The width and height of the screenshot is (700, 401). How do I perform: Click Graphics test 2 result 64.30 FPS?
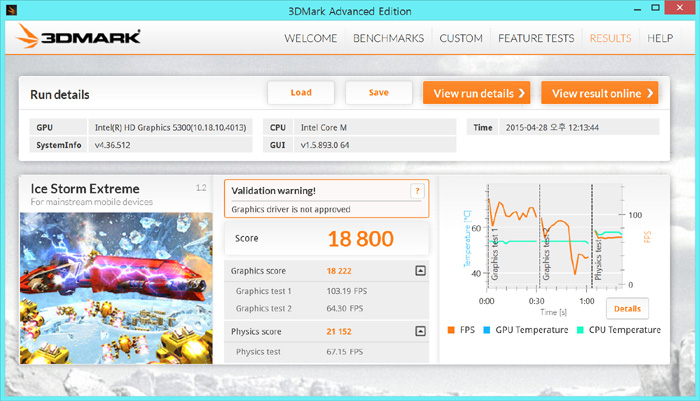[x=345, y=309]
